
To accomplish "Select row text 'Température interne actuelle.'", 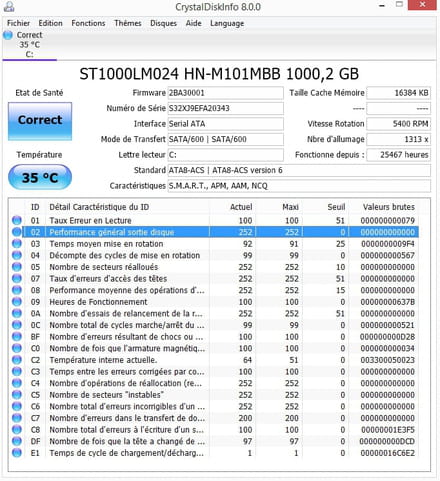I will coord(103,360).
